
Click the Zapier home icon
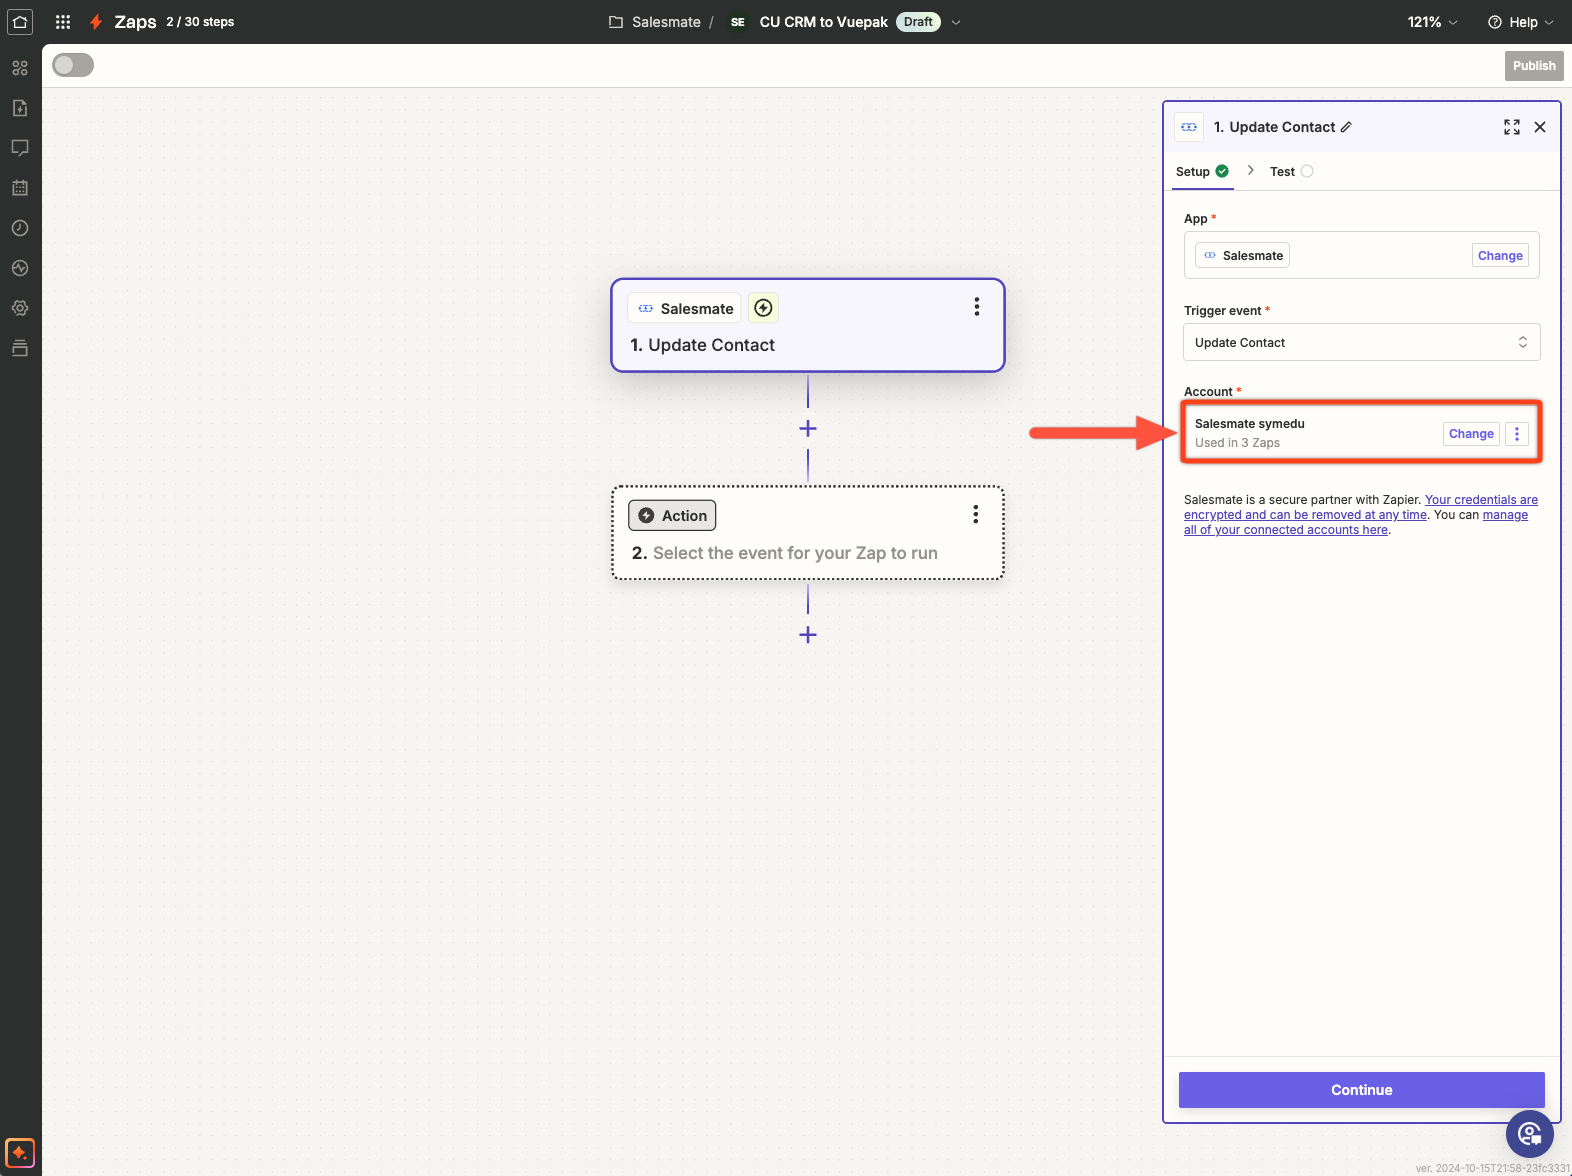coord(20,22)
